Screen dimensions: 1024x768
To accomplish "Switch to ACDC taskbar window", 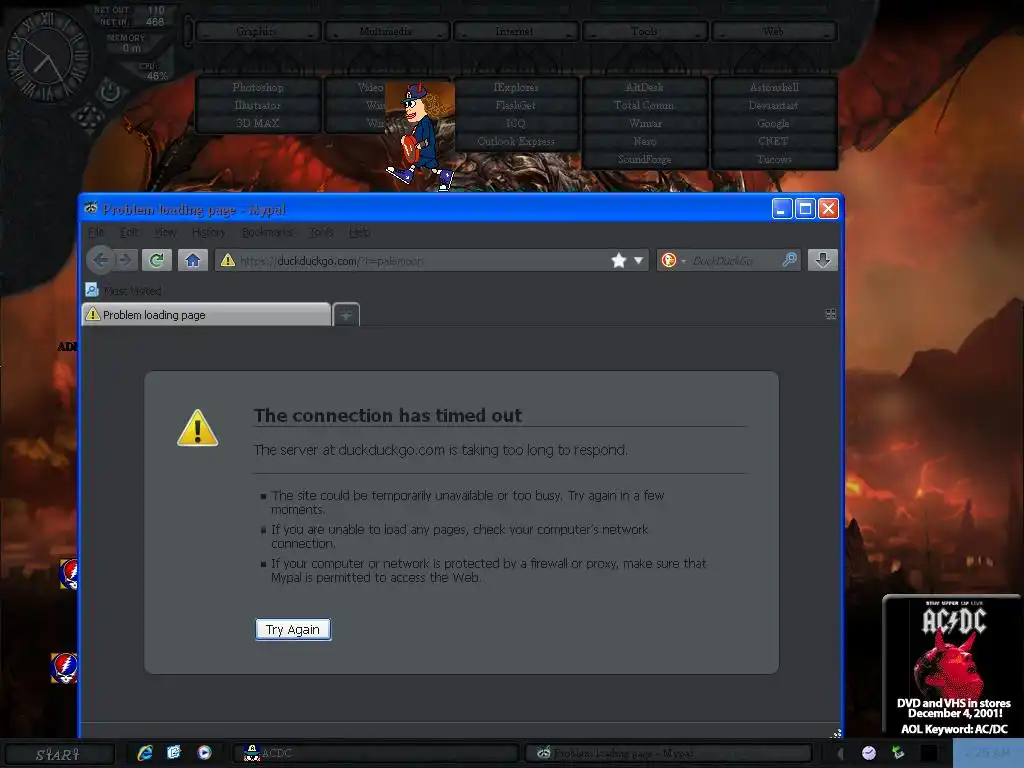I will pos(376,753).
